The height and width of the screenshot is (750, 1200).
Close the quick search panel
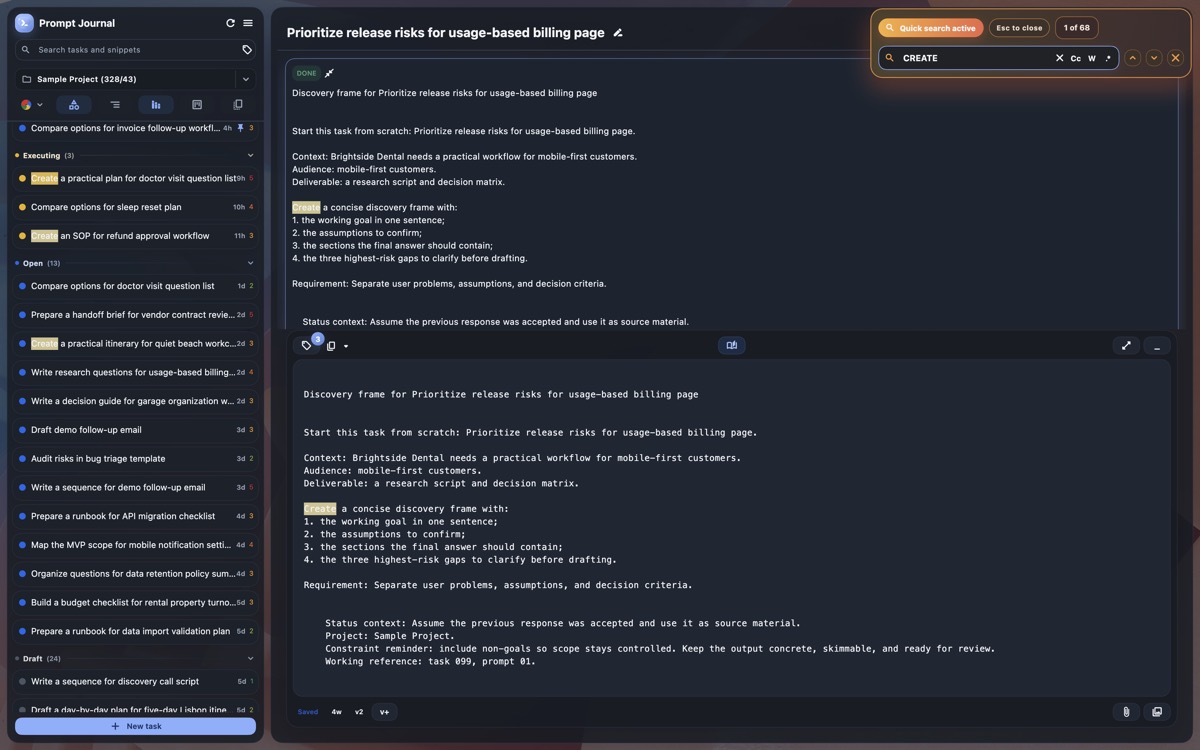coord(1176,58)
